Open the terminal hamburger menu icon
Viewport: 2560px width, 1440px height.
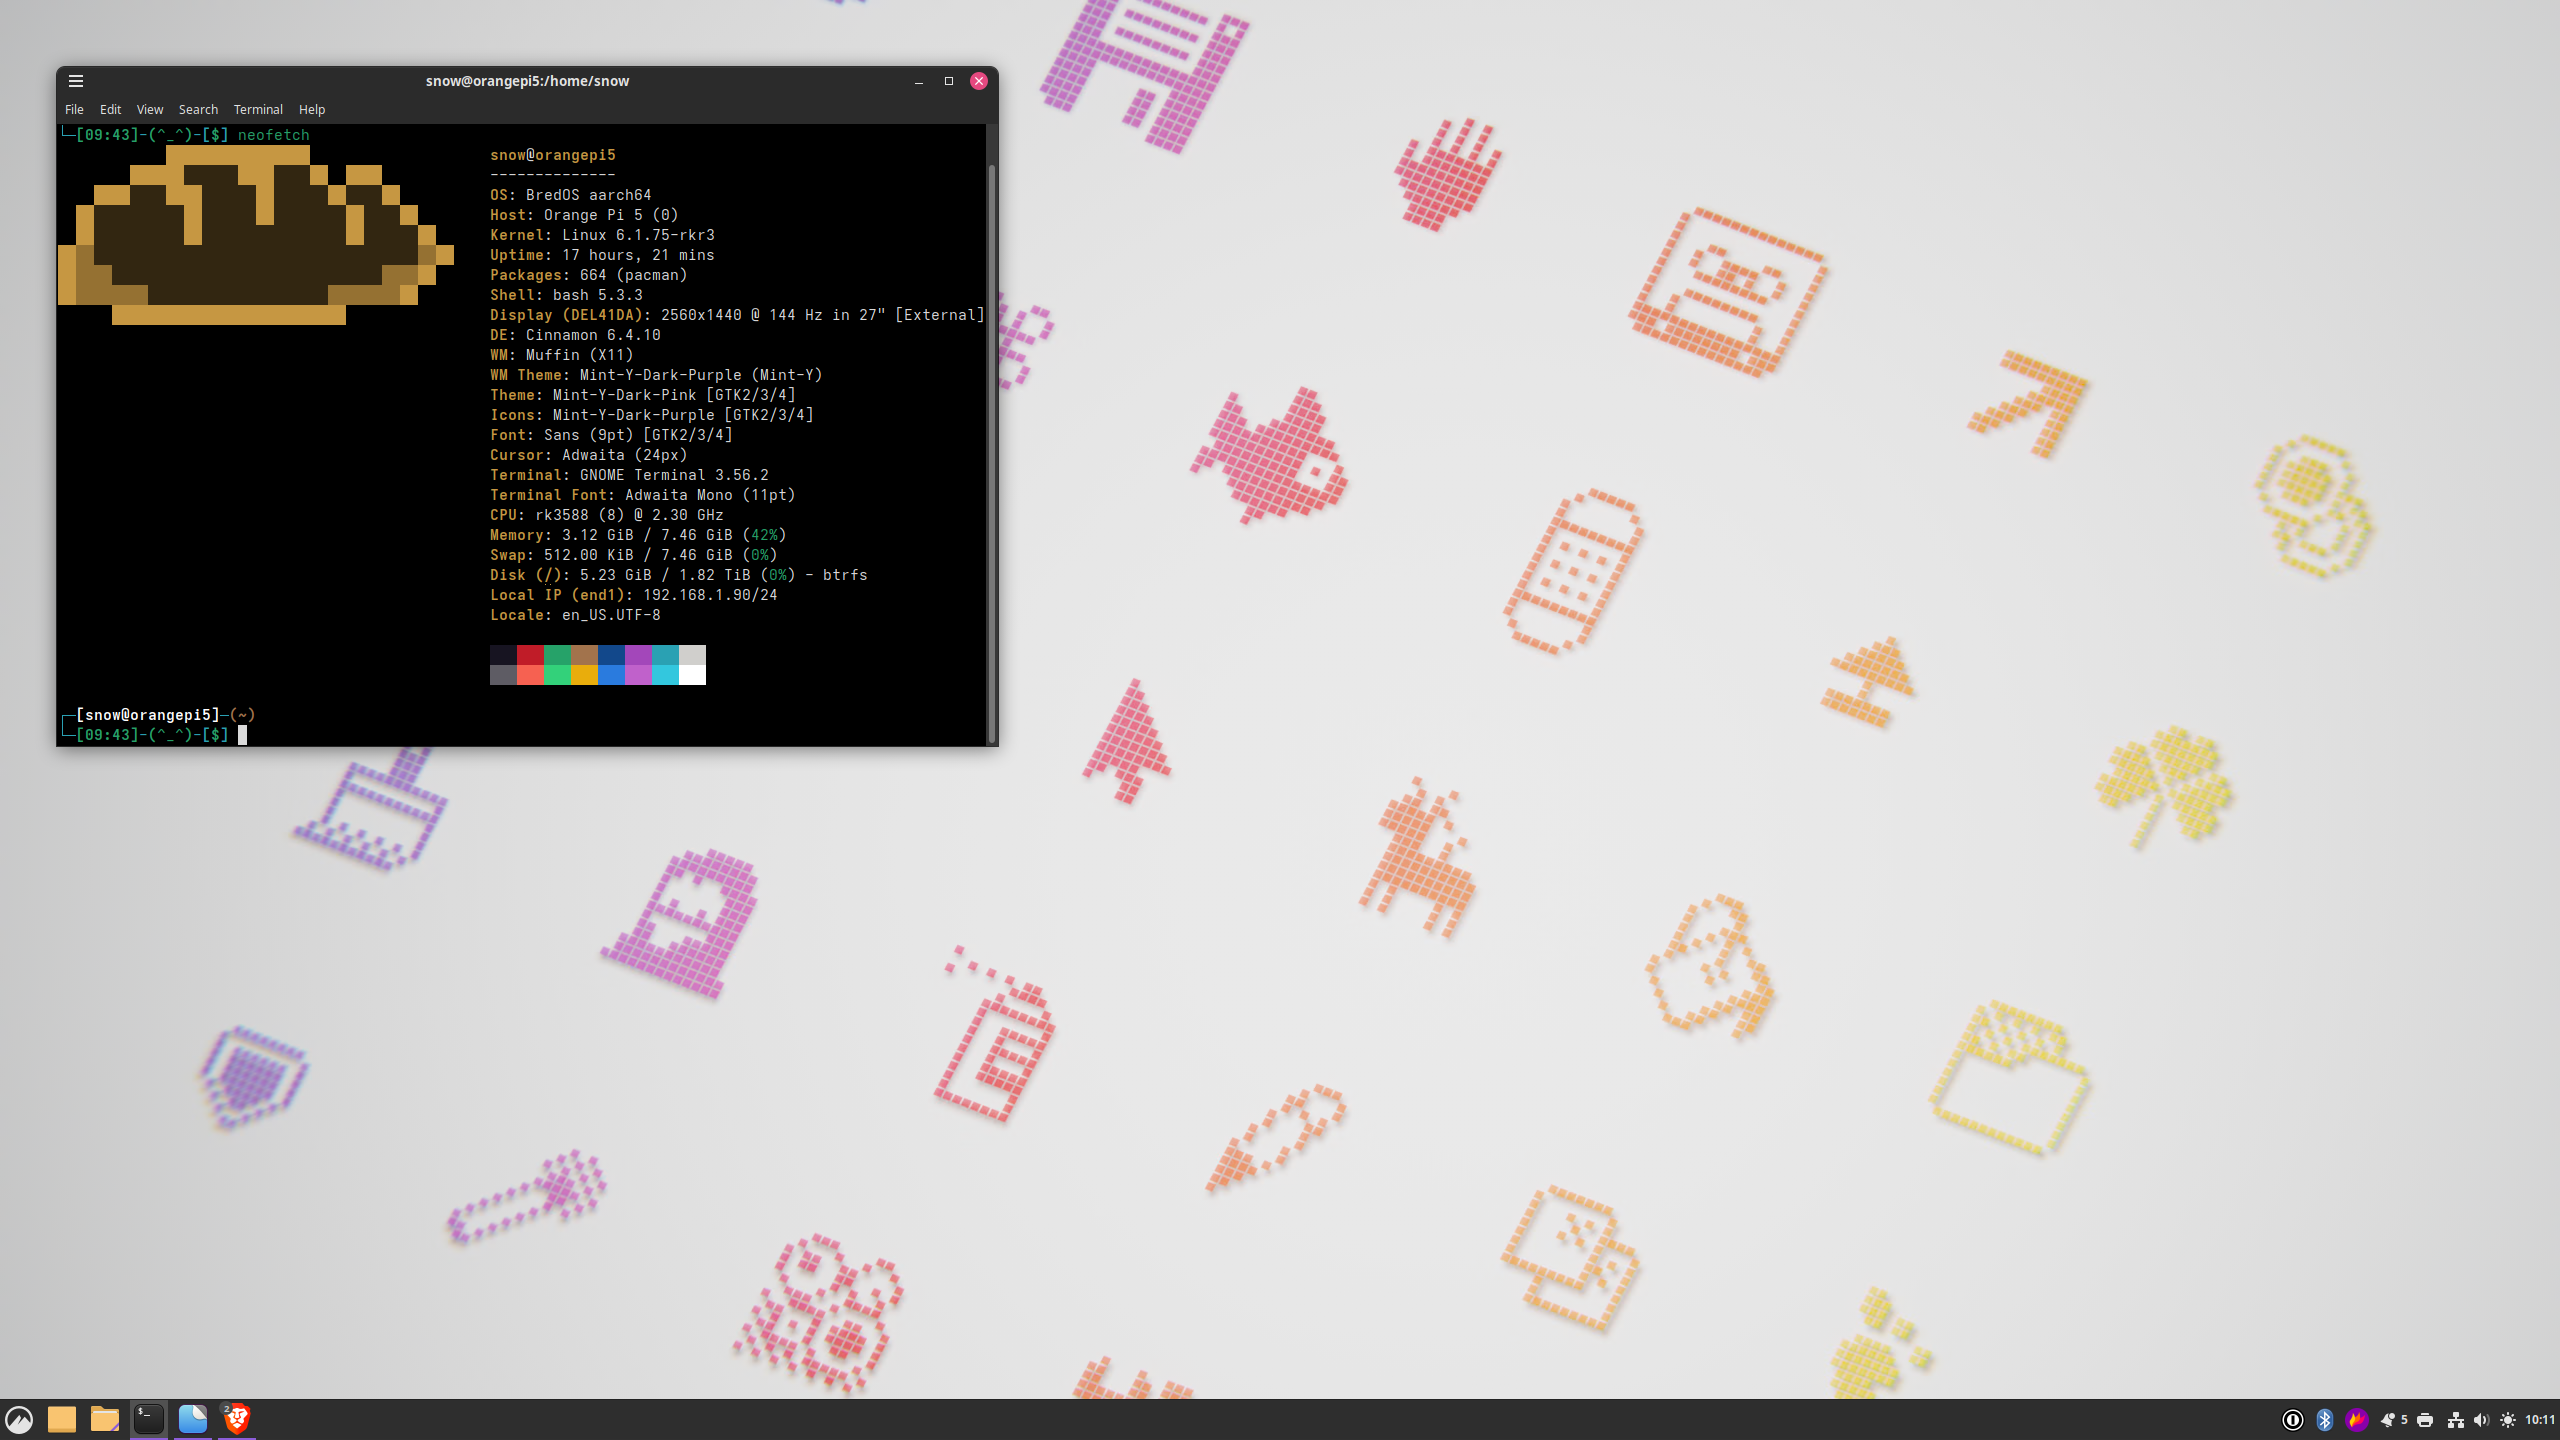pyautogui.click(x=76, y=81)
